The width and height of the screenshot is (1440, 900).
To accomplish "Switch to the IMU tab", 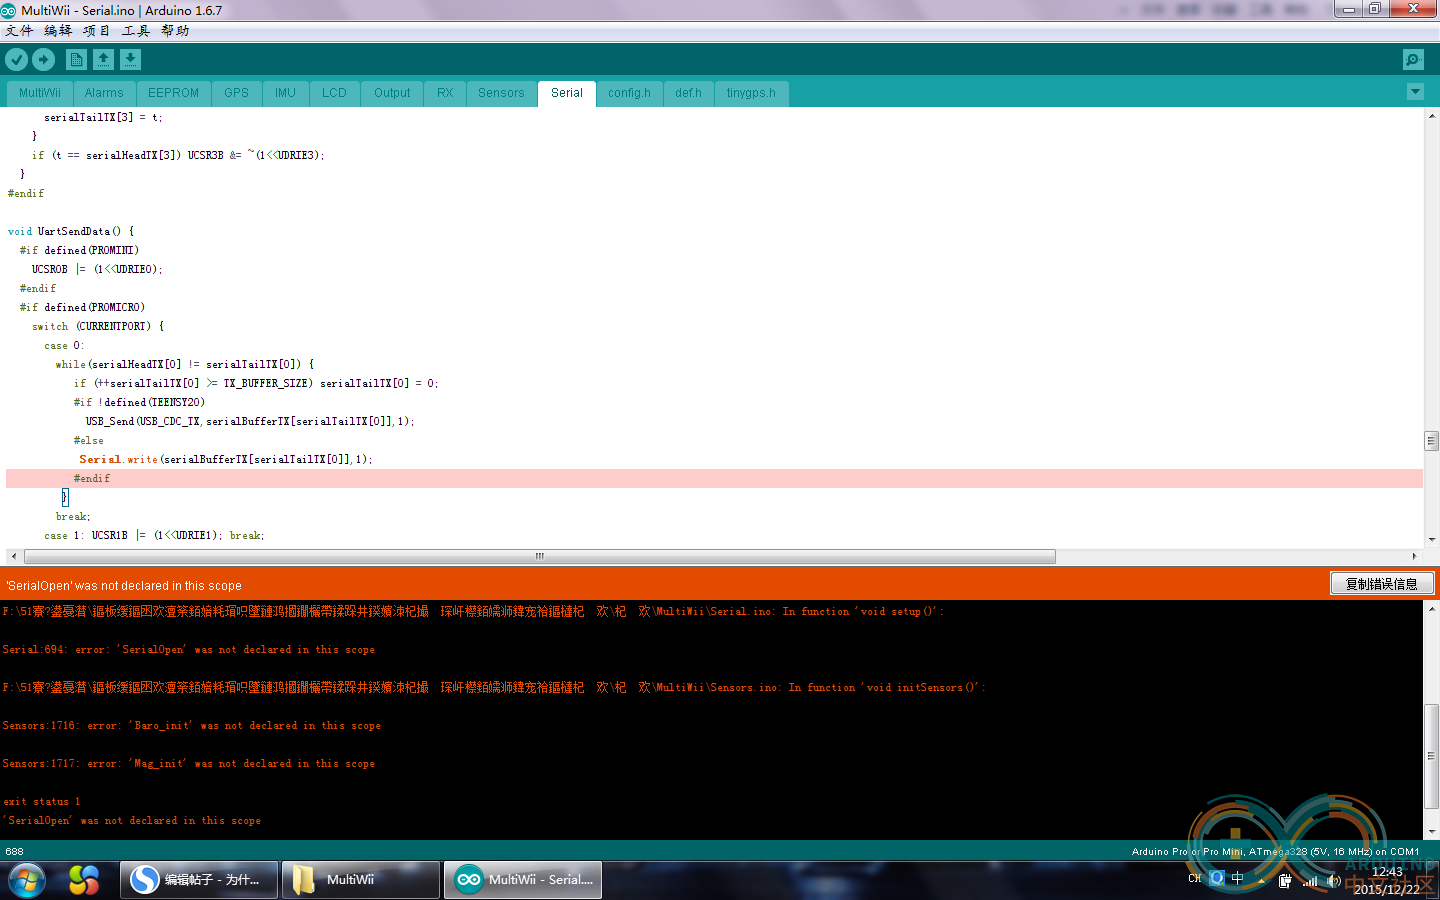I will (286, 93).
